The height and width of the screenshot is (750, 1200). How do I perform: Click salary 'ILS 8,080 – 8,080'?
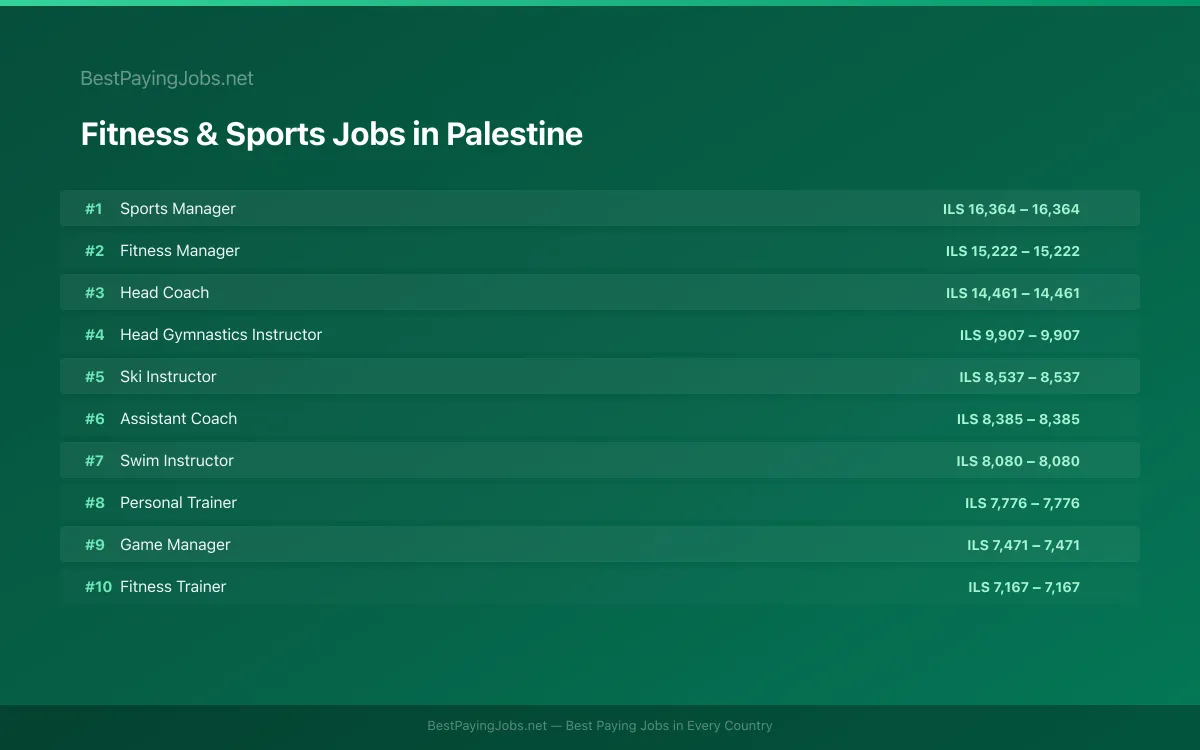1018,461
